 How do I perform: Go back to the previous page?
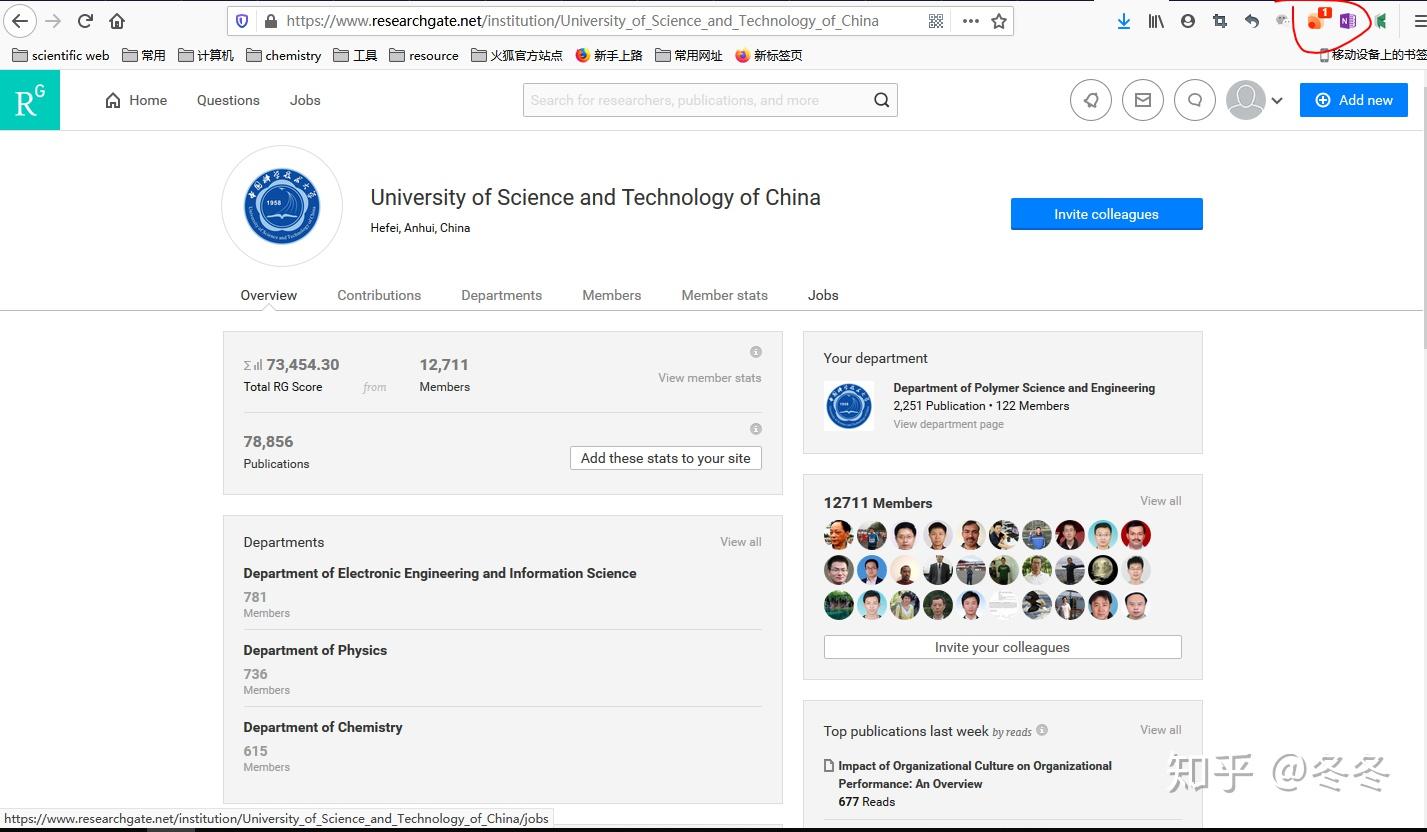pos(20,21)
